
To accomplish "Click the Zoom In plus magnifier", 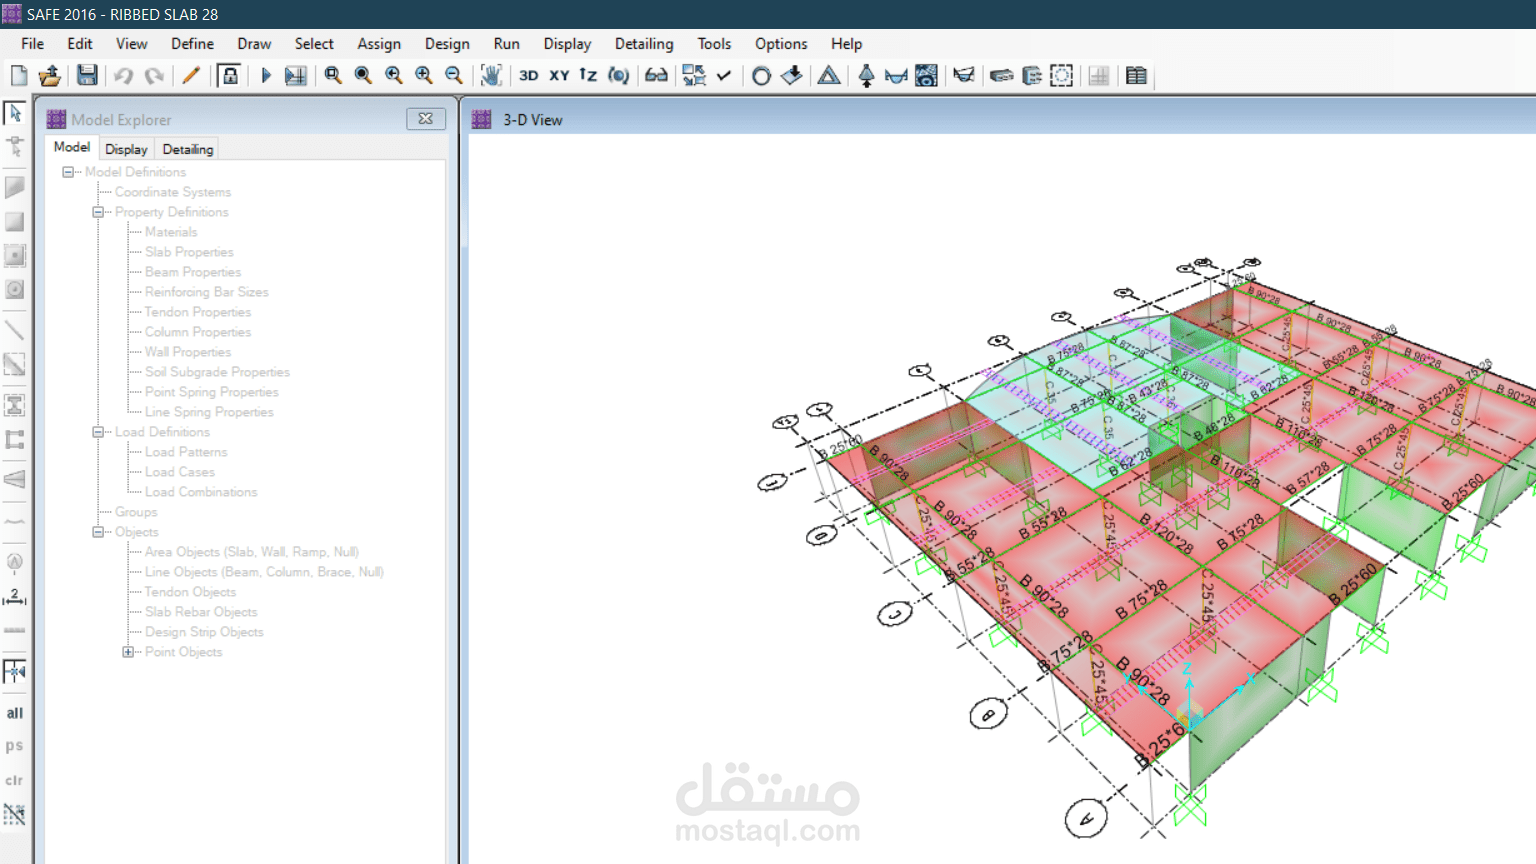I will pos(424,76).
